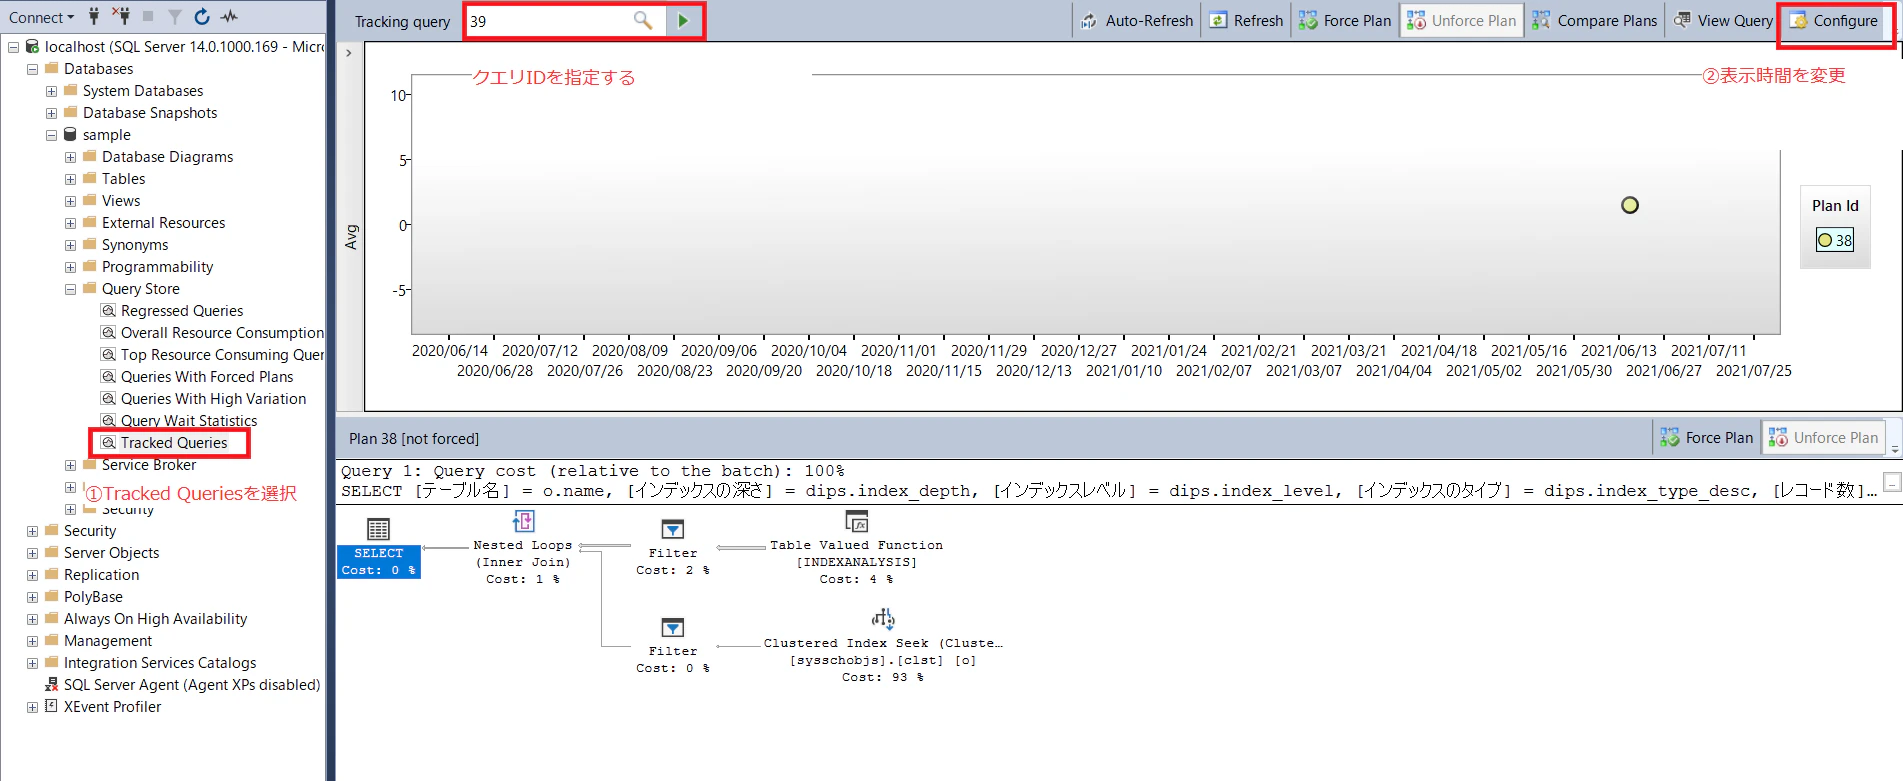Collapse the Databases folder node
Image resolution: width=1903 pixels, height=781 pixels.
coord(32,69)
